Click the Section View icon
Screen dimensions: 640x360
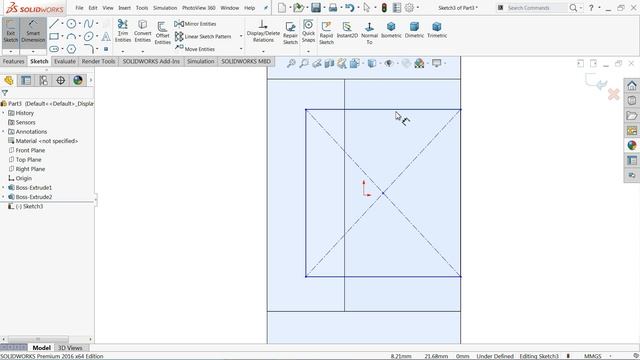[x=329, y=63]
